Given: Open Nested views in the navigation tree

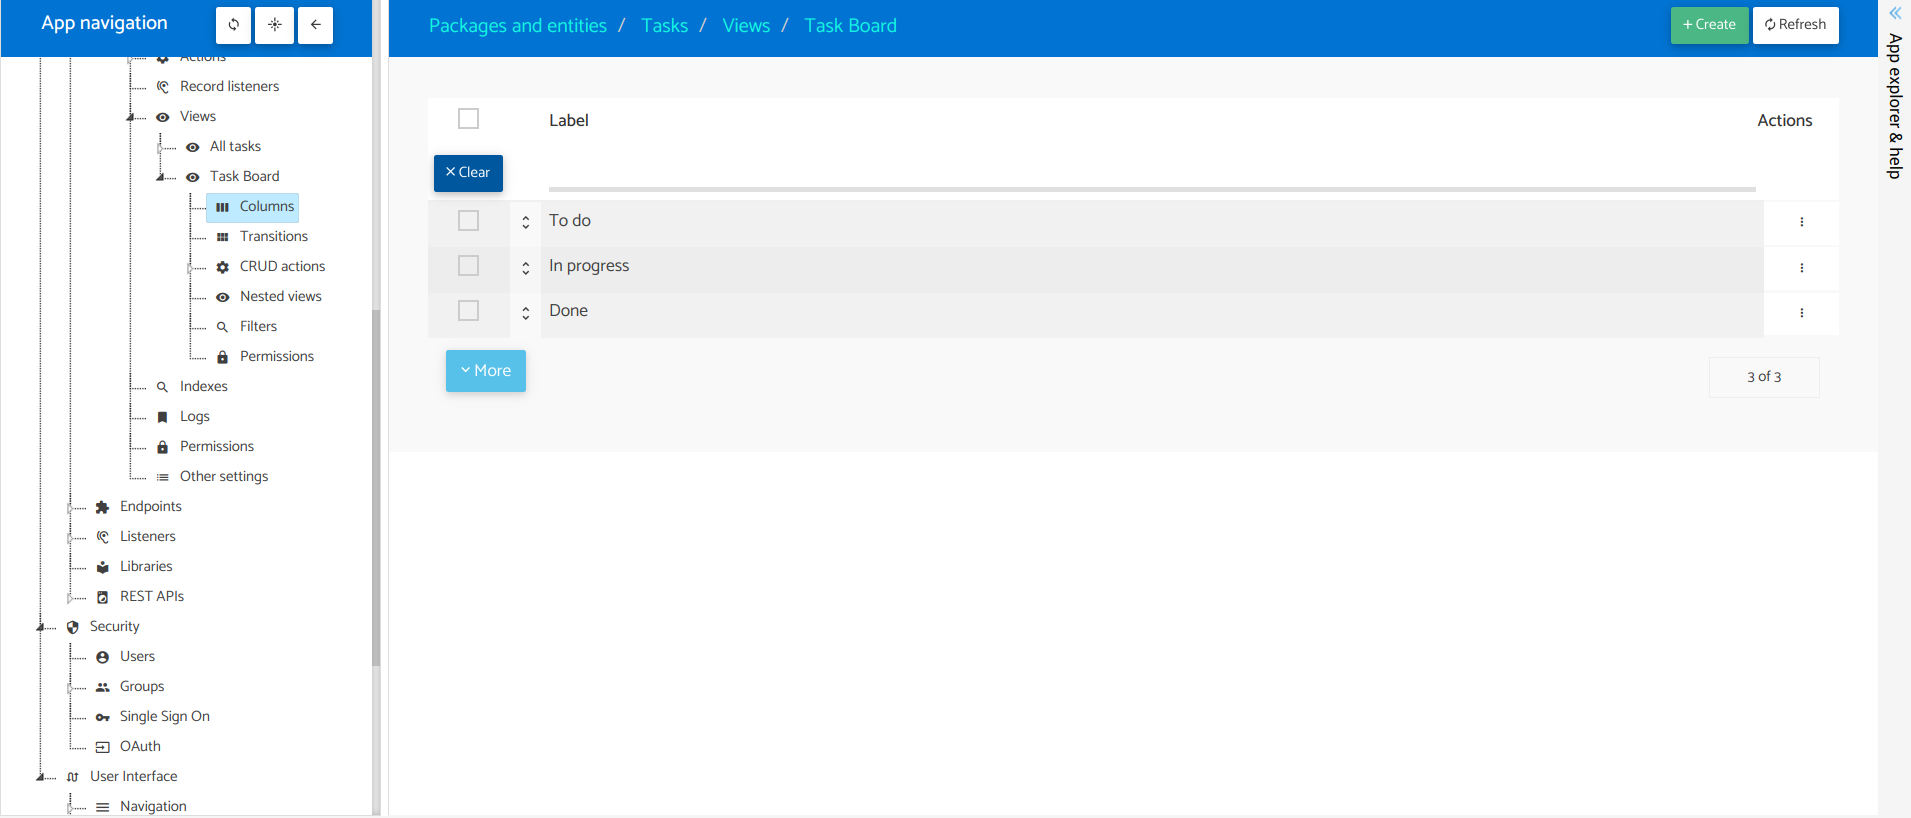Looking at the screenshot, I should pos(281,297).
